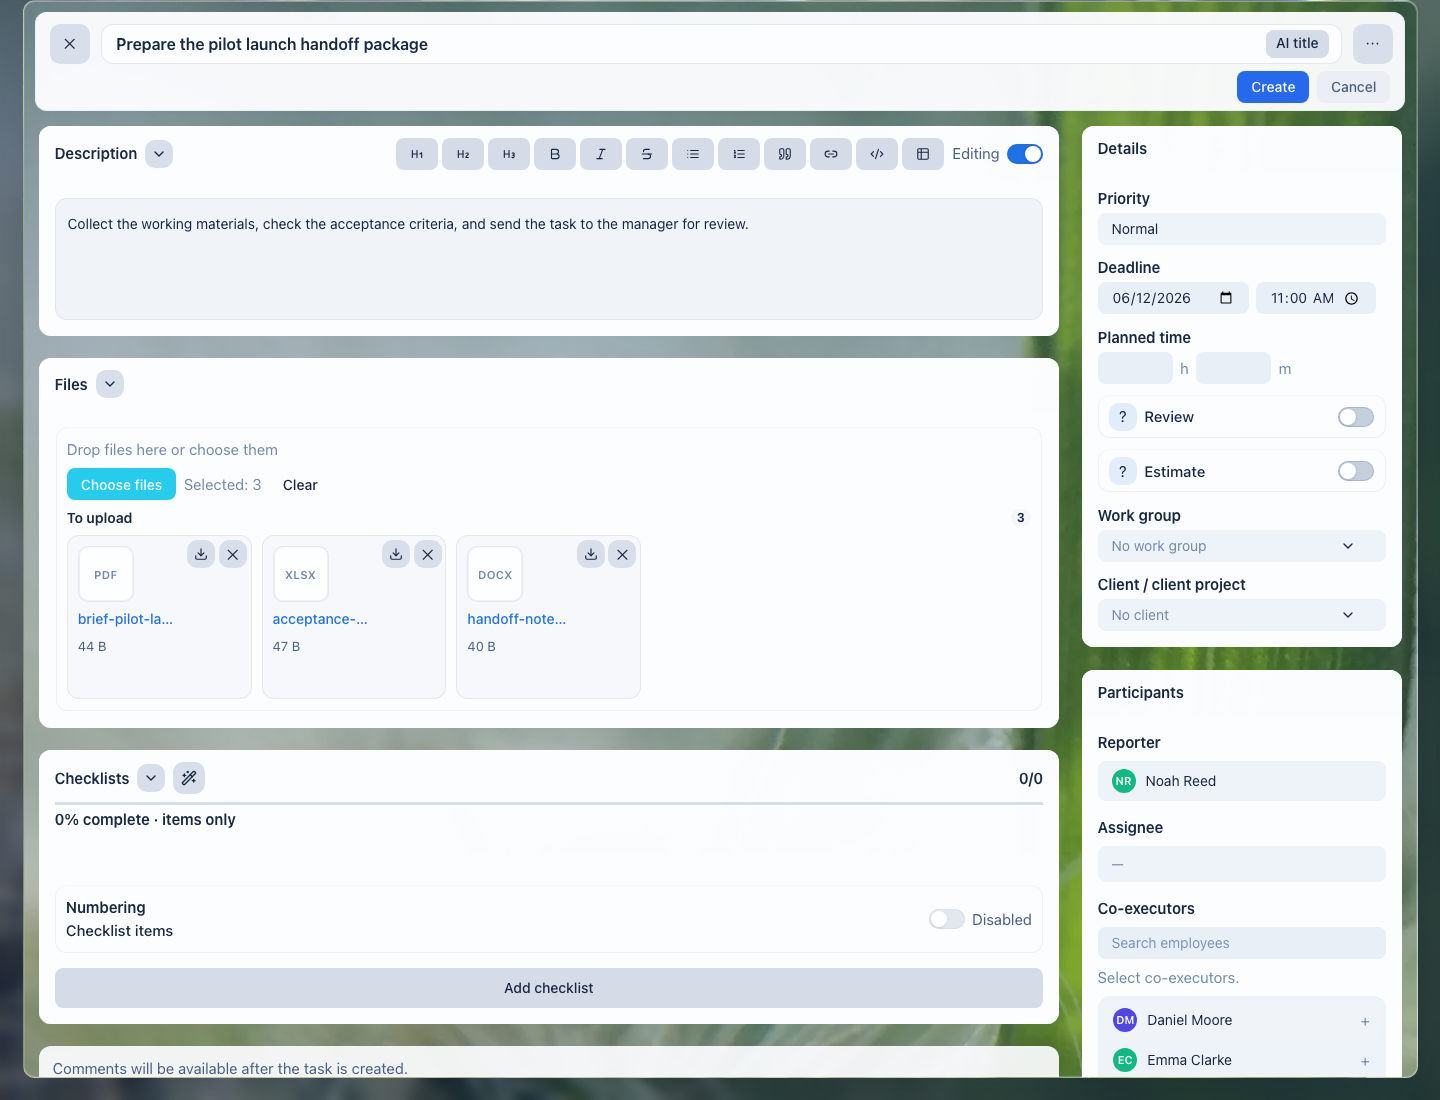Remove the handoff-note DOCX file
Viewport: 1440px width, 1100px height.
click(x=622, y=554)
